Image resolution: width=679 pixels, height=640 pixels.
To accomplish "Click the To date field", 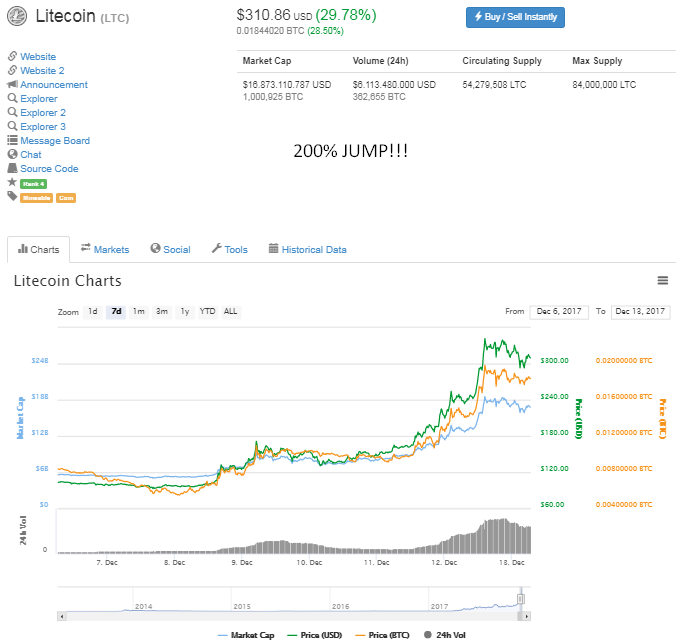I will coord(640,312).
